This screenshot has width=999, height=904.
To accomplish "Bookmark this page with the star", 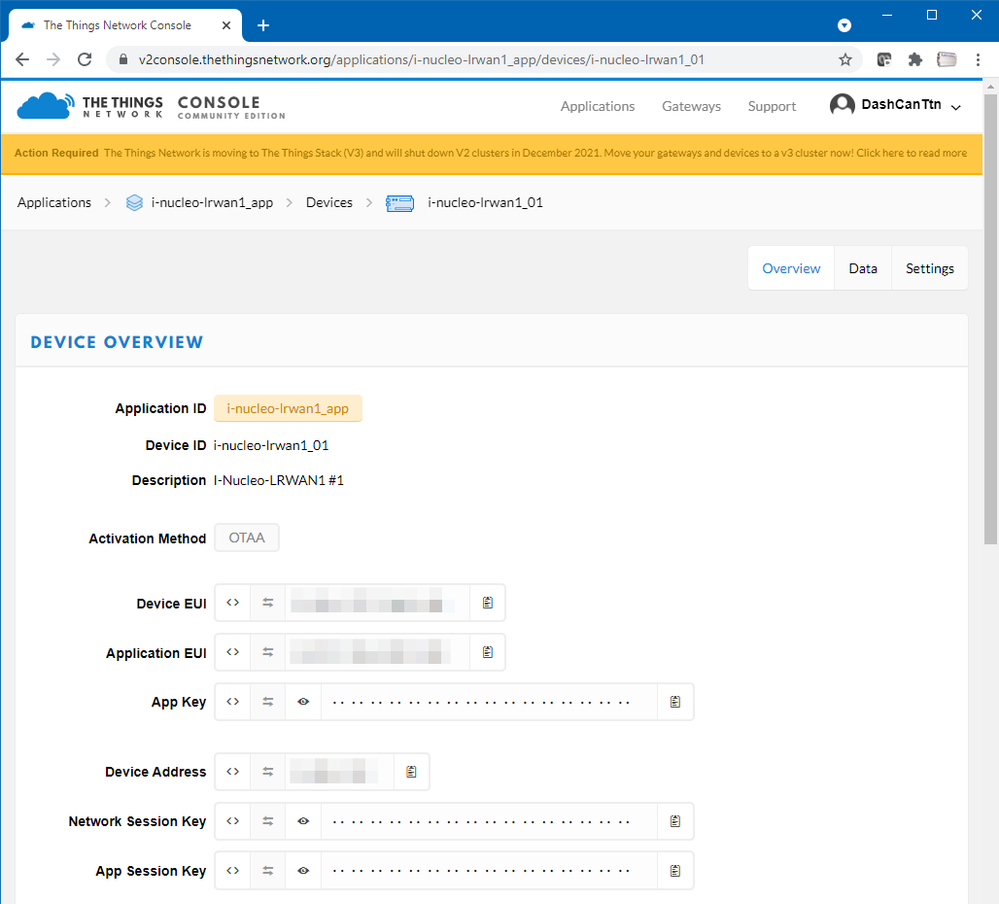I will pyautogui.click(x=845, y=60).
